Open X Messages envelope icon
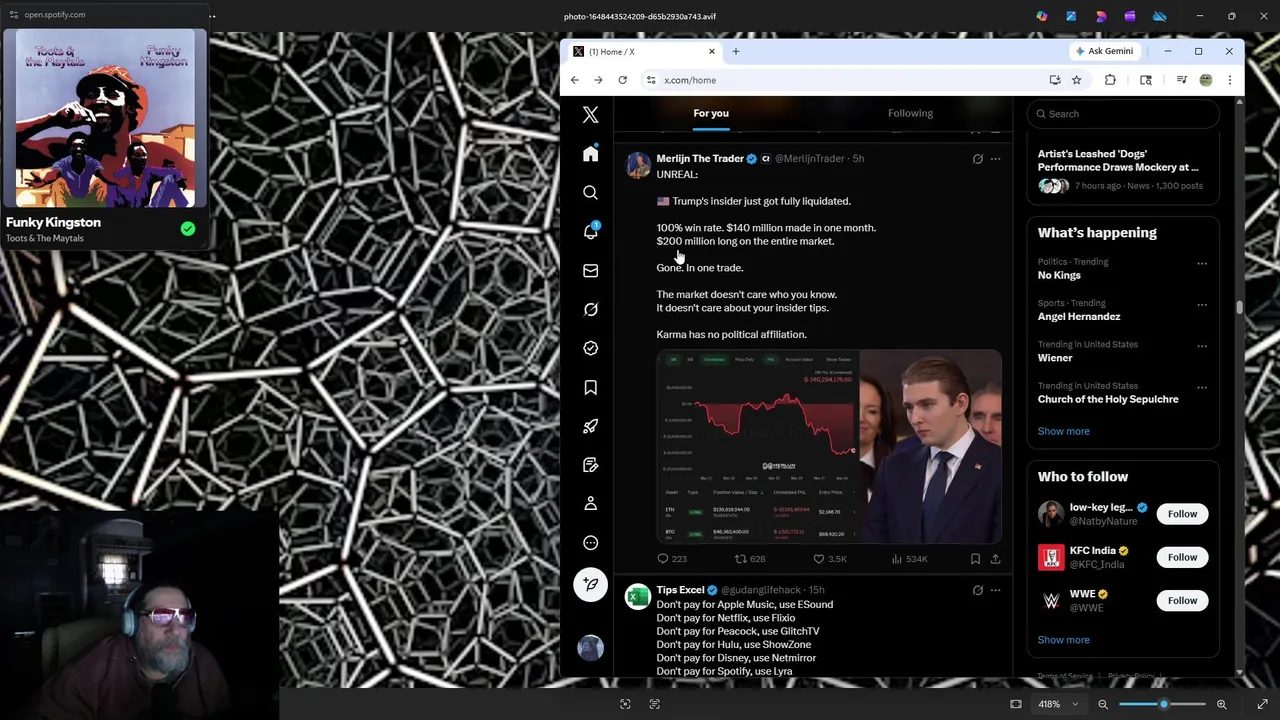 590,270
